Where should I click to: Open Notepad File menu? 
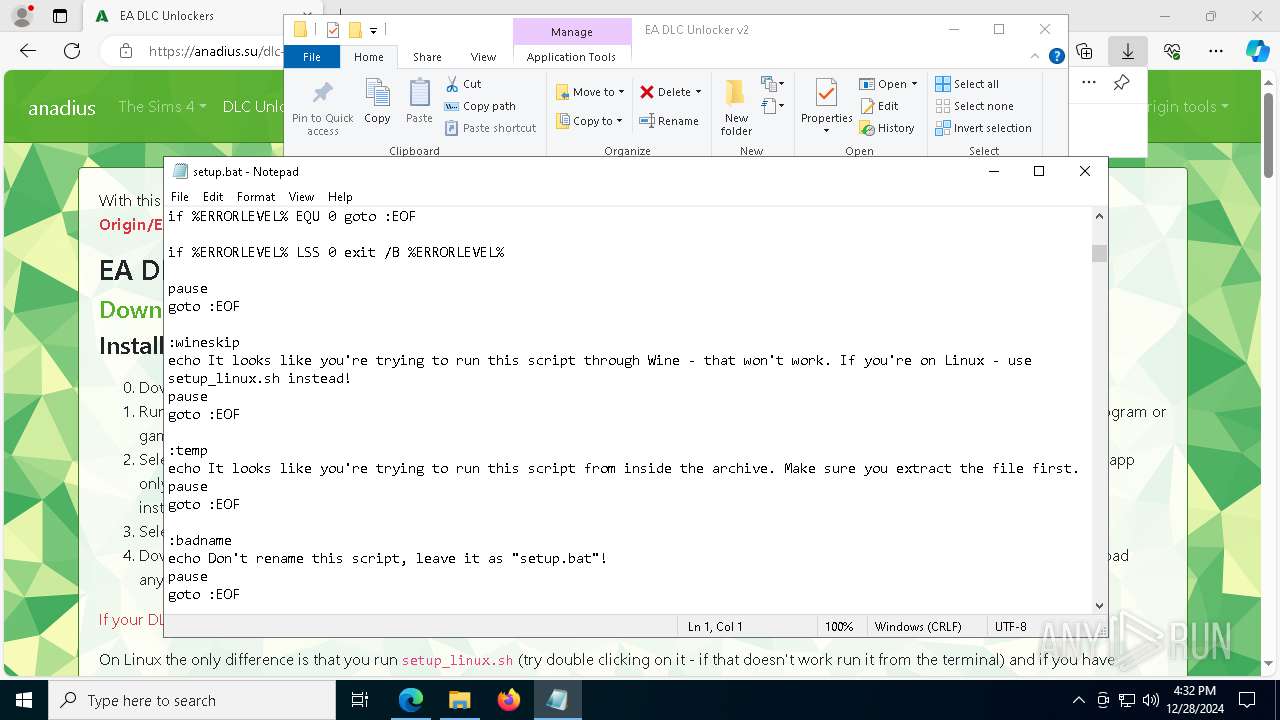click(x=180, y=197)
